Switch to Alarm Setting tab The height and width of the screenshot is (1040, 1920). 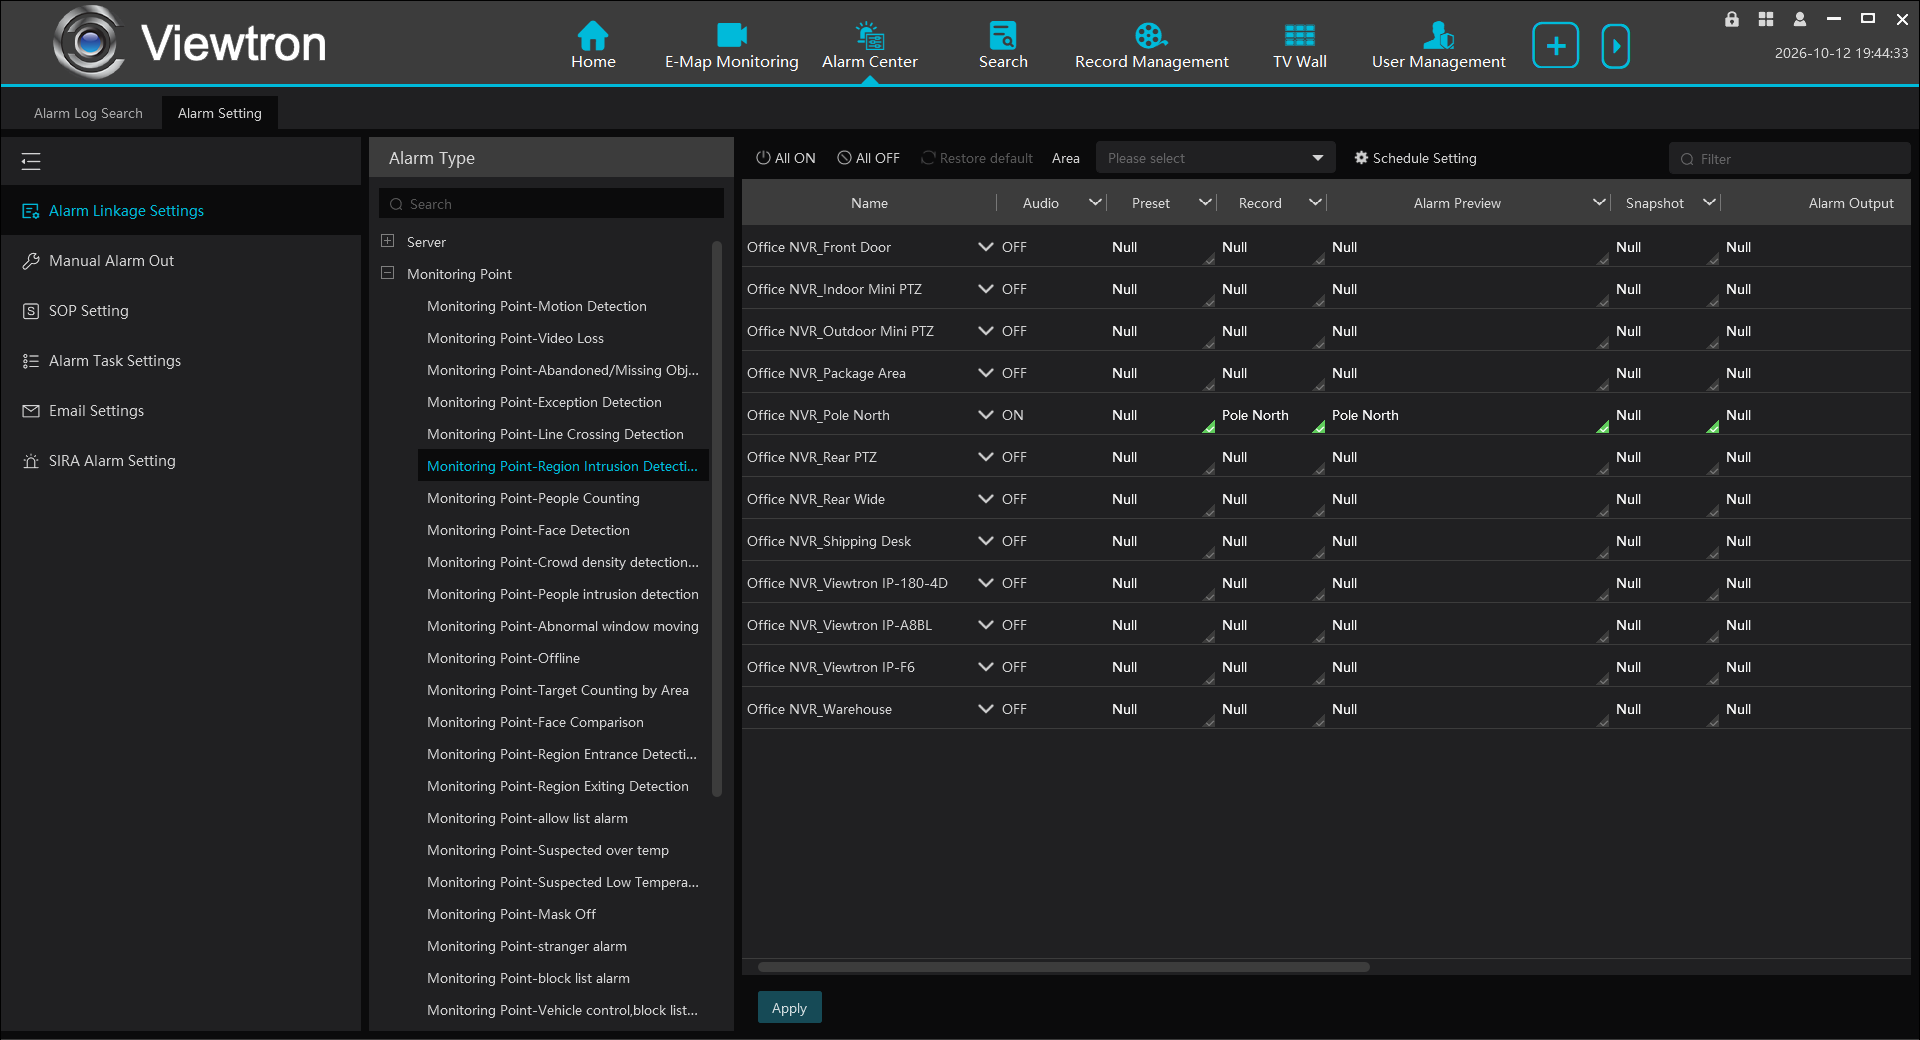click(220, 113)
